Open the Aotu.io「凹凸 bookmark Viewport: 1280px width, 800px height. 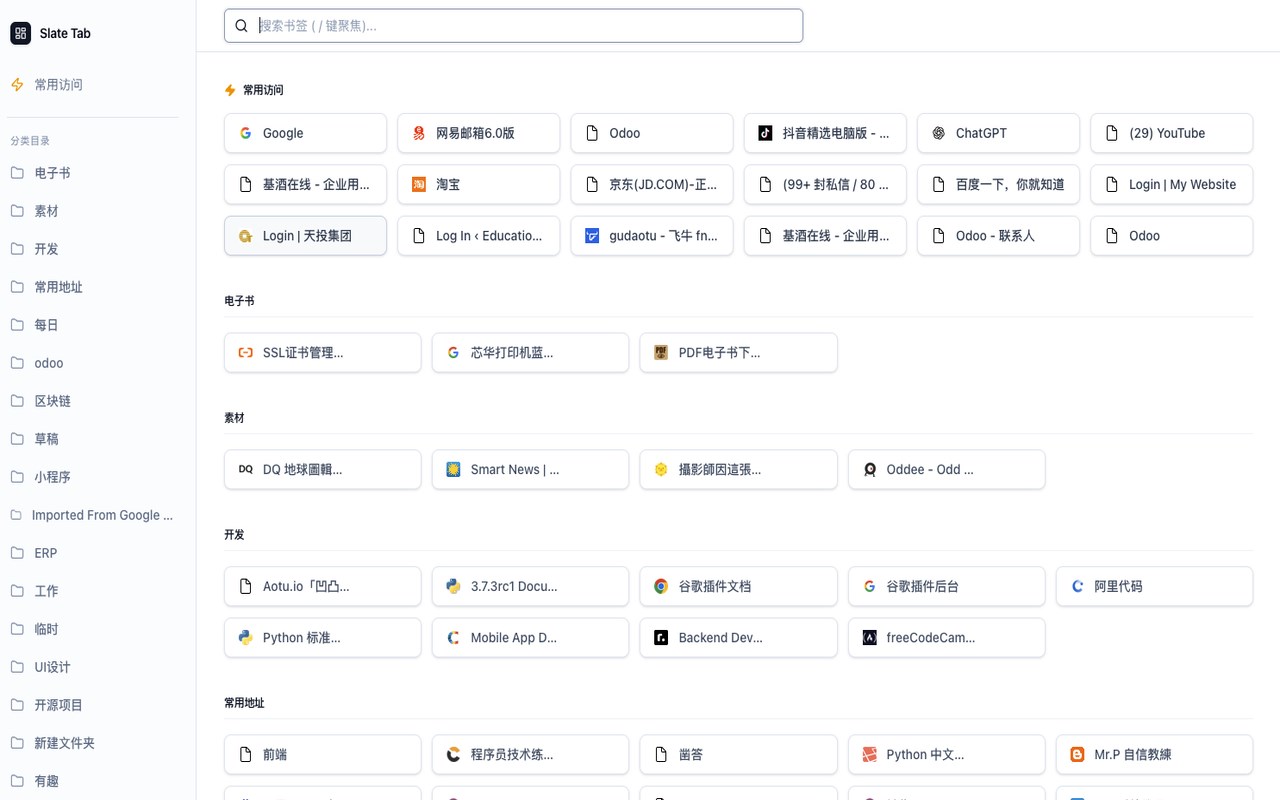point(322,586)
